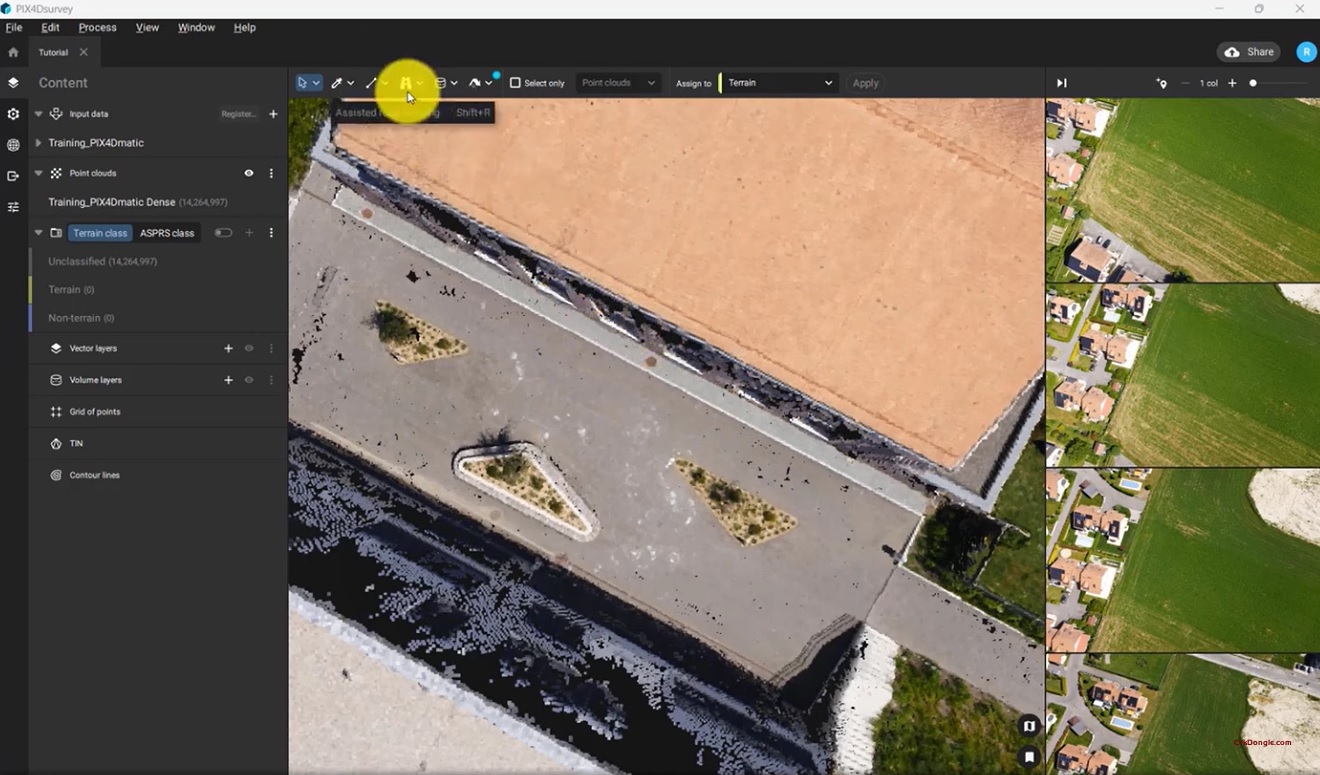Screen dimensions: 1320x775
Task: Expand the Training_PIX4Dmatic tree item
Action: (38, 143)
